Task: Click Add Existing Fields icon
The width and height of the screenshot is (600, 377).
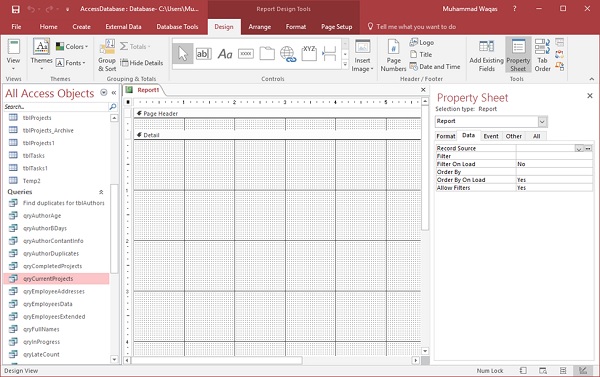Action: point(486,55)
